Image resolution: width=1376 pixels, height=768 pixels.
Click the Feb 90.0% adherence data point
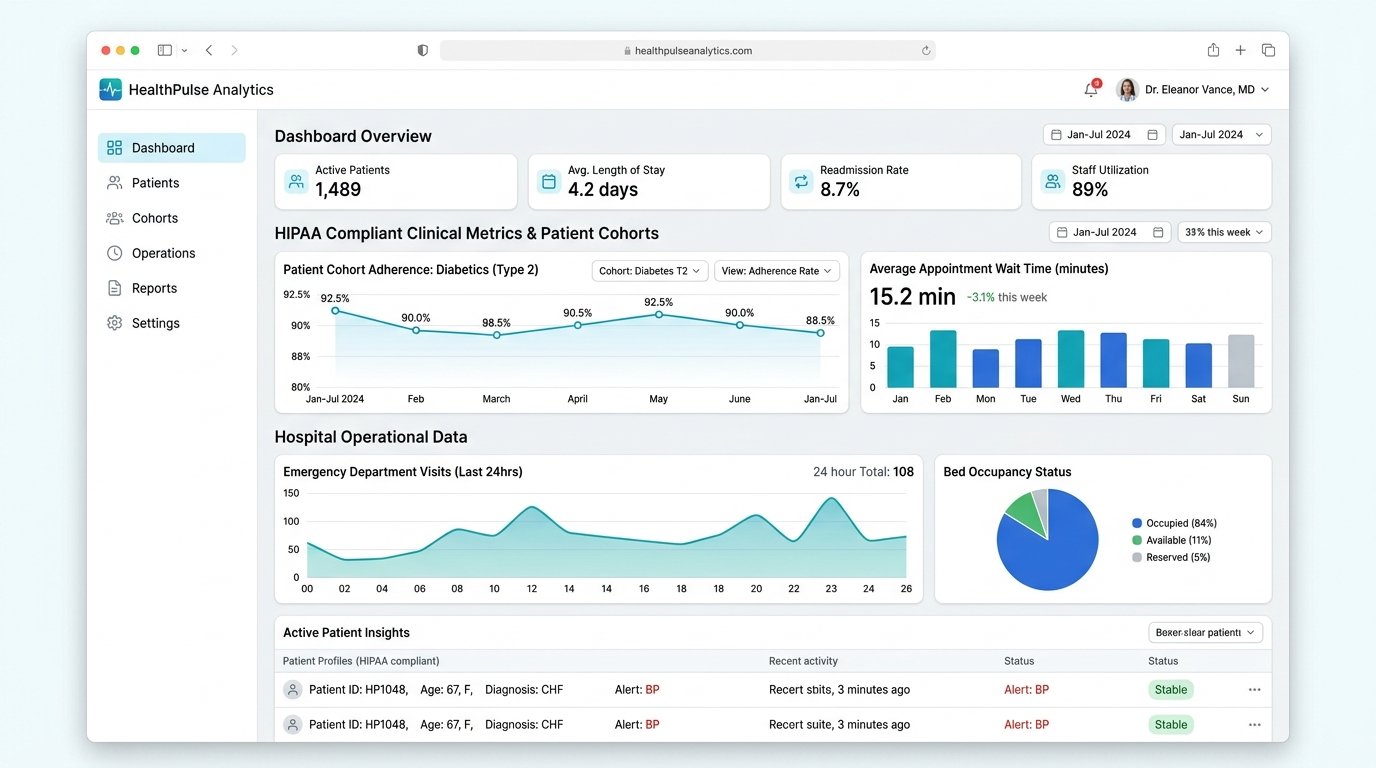coord(416,330)
